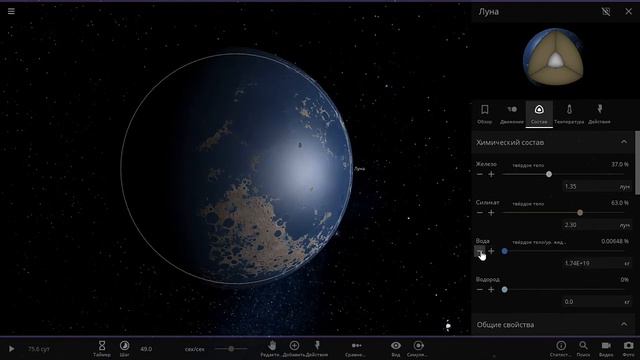This screenshot has width=640, height=360.
Task: Start Видео recording camera icon
Action: (606, 349)
